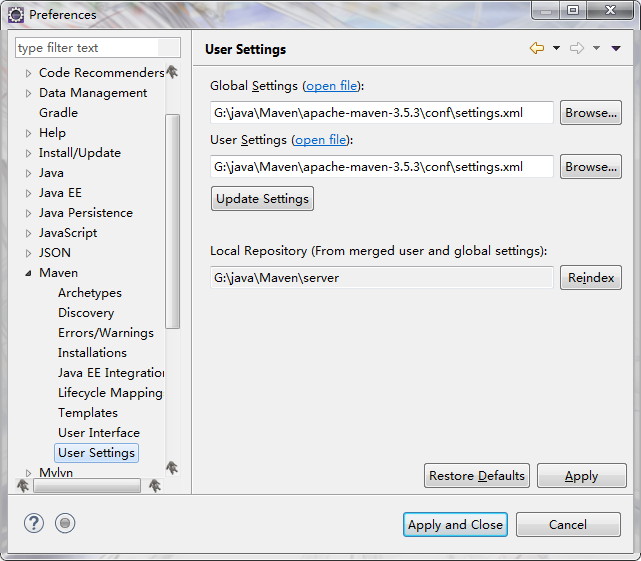Select Maven category in tree
Viewport: 641px width, 561px height.
coord(58,273)
